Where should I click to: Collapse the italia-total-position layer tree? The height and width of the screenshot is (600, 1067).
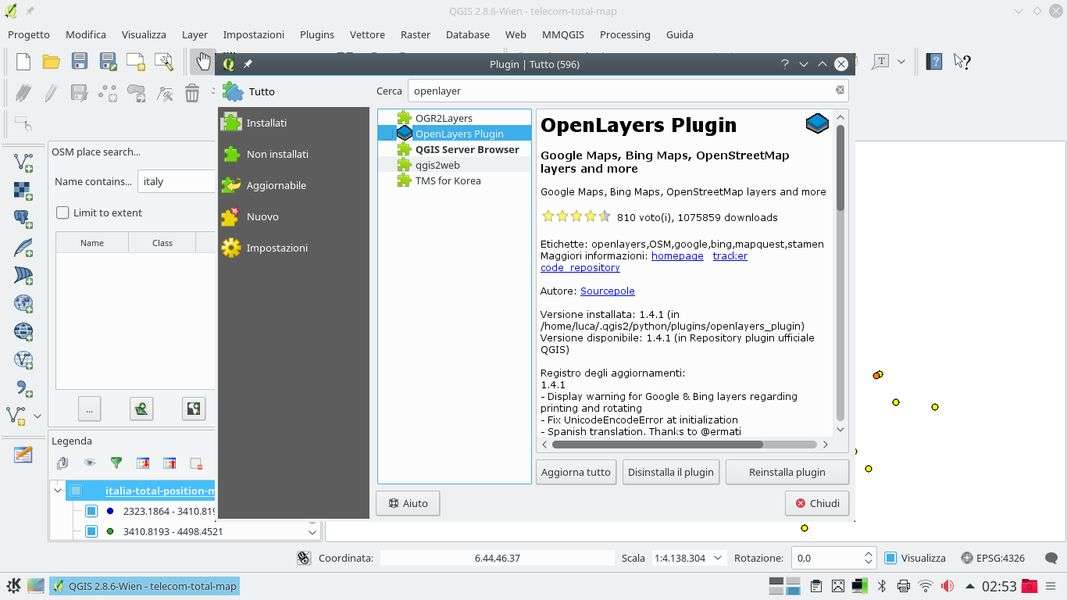[x=58, y=491]
